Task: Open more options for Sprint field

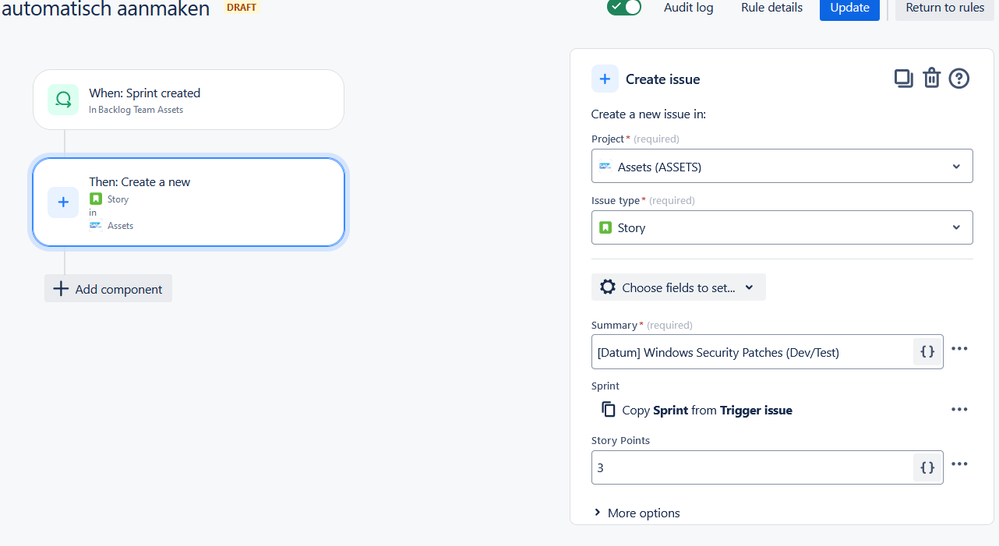Action: click(959, 409)
